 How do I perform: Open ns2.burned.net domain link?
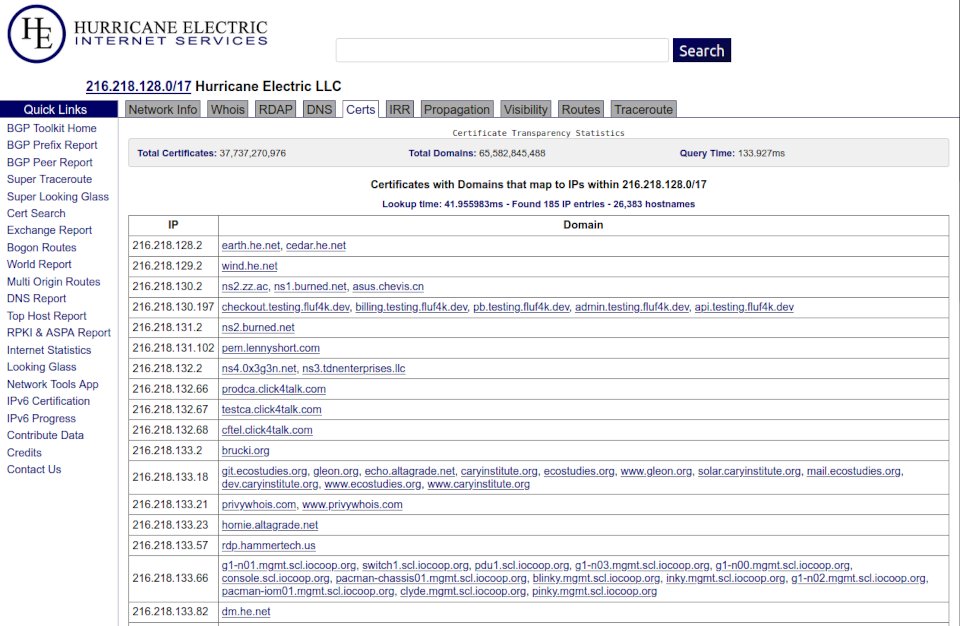(x=258, y=327)
